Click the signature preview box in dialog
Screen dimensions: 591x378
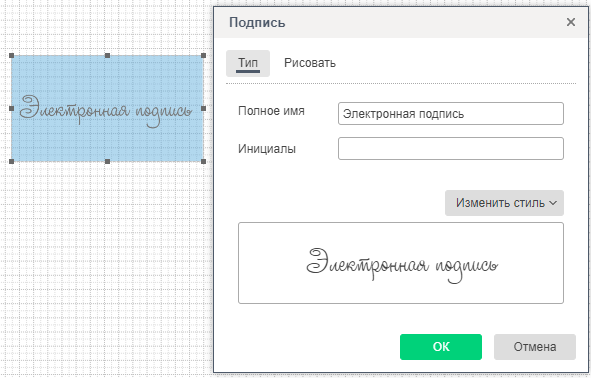click(x=401, y=263)
